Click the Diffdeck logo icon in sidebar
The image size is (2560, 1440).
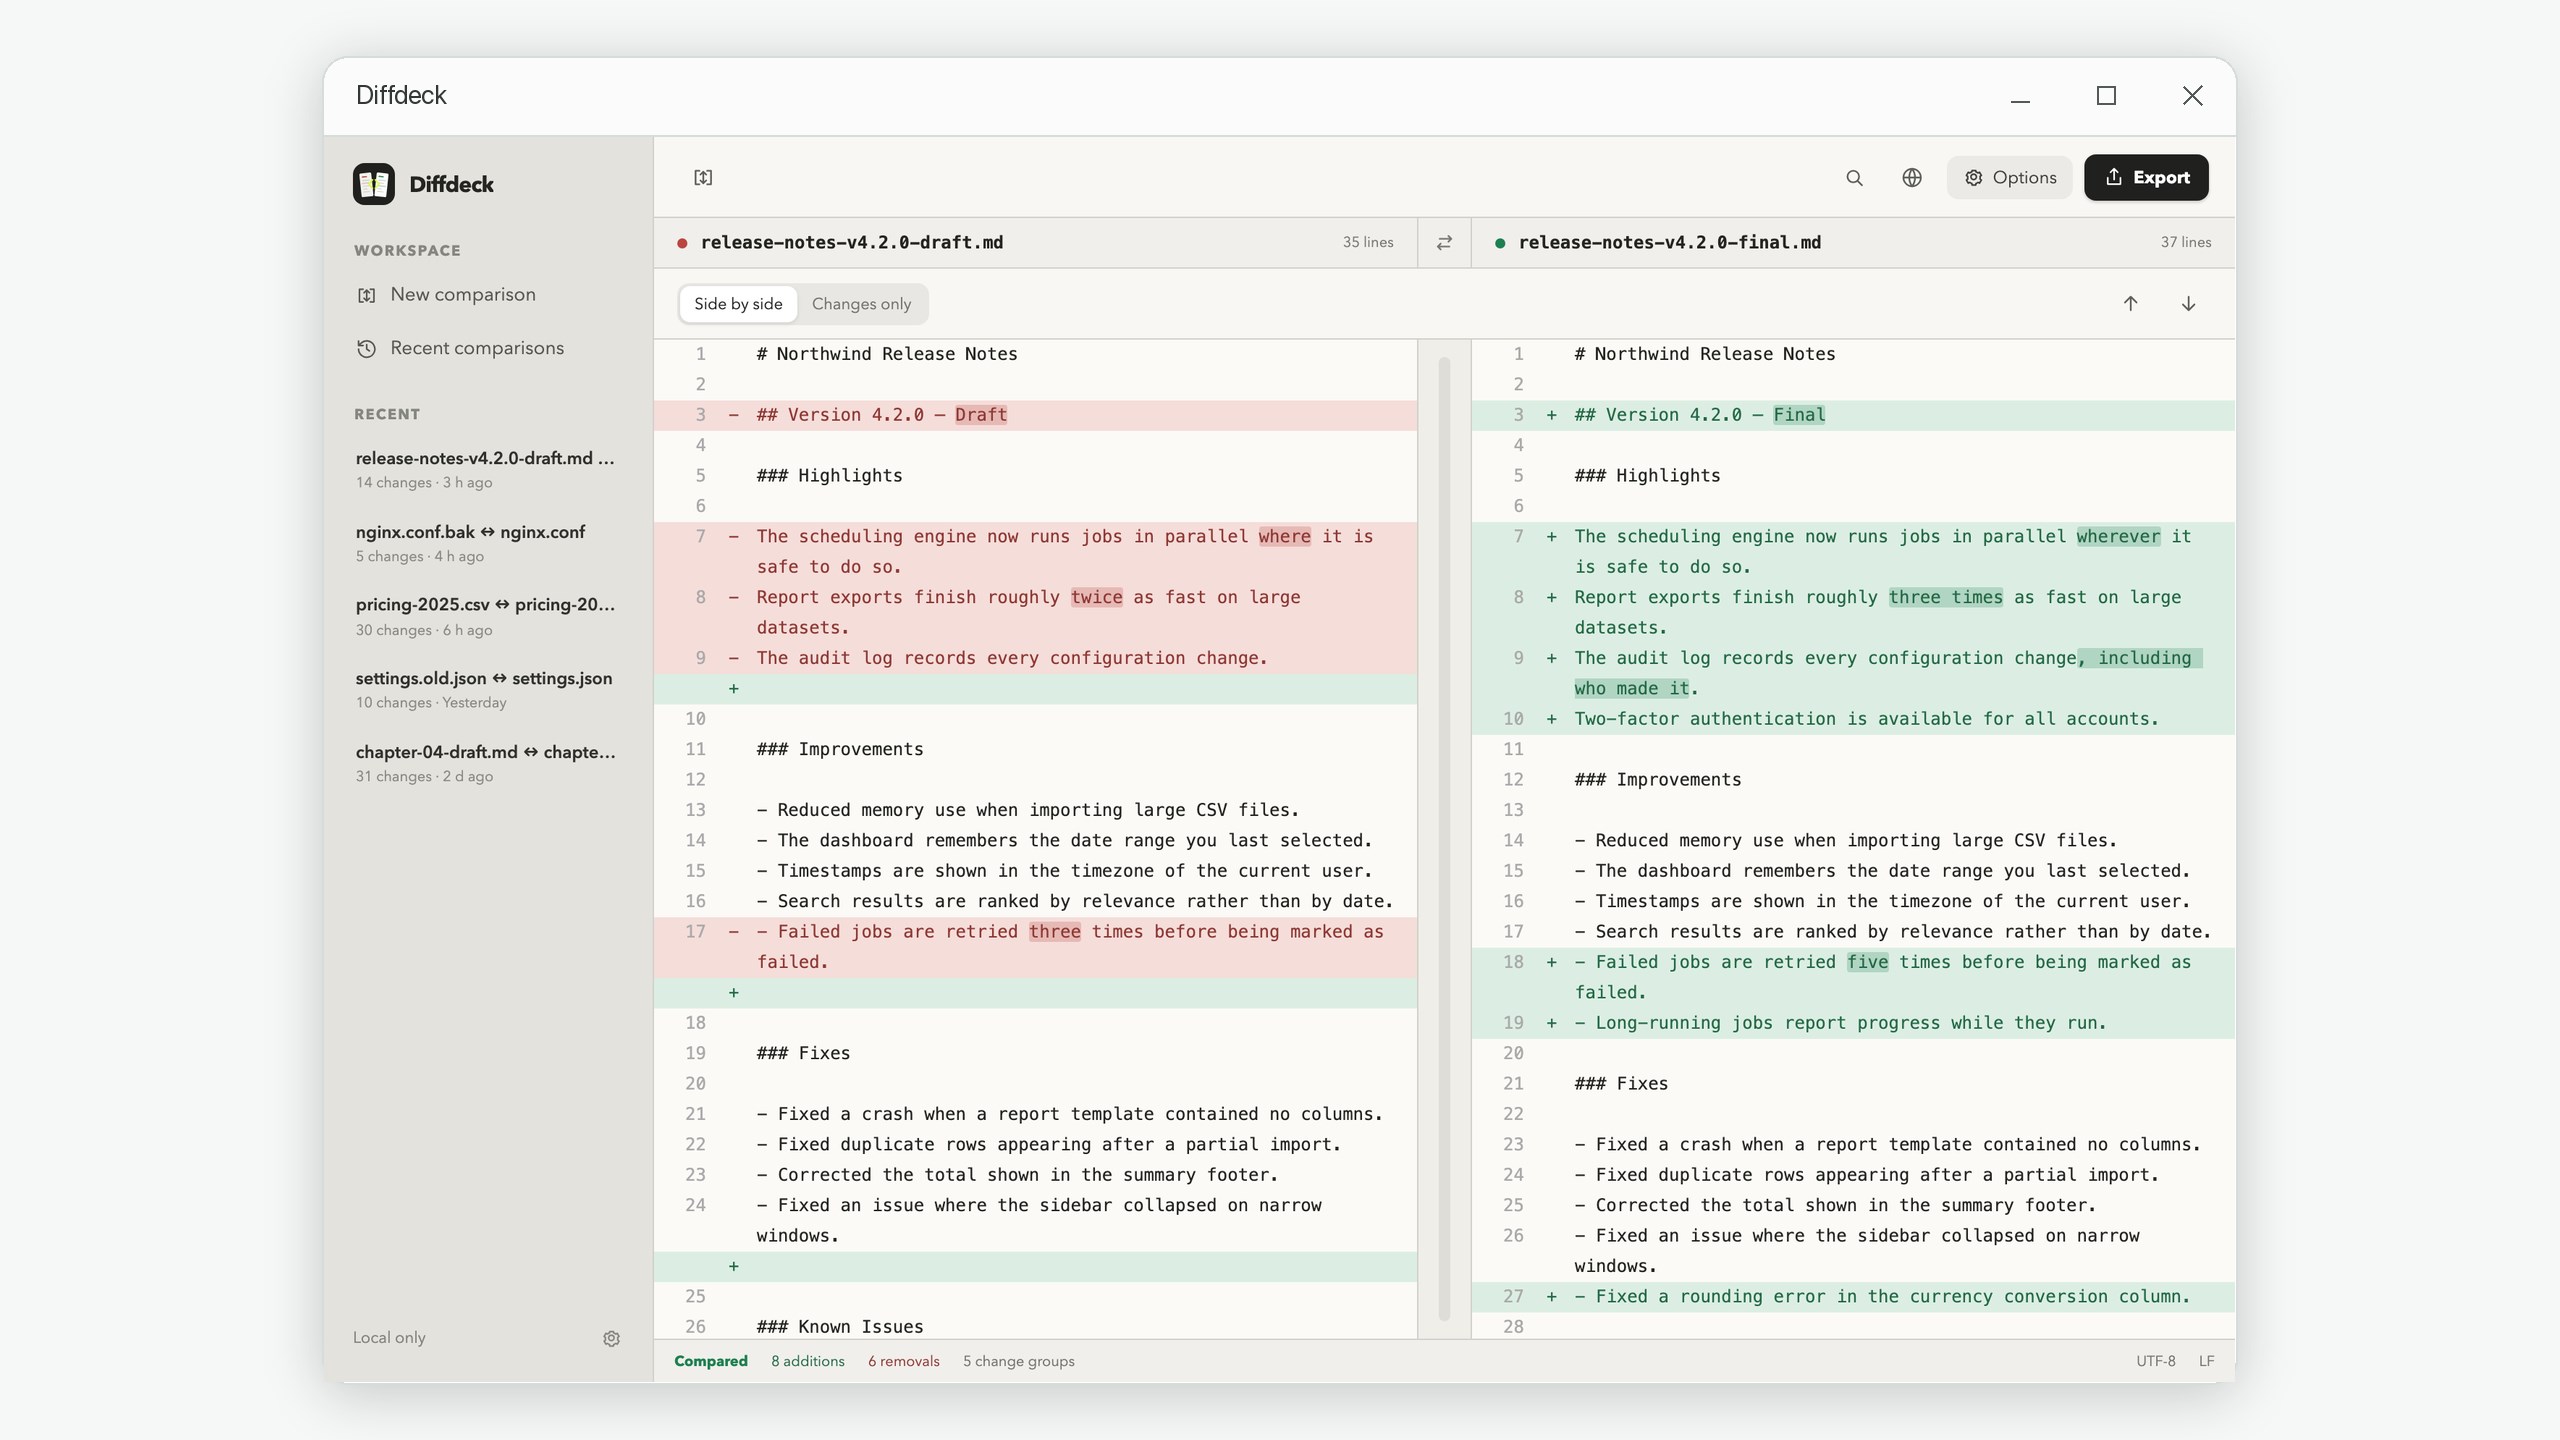coord(373,184)
